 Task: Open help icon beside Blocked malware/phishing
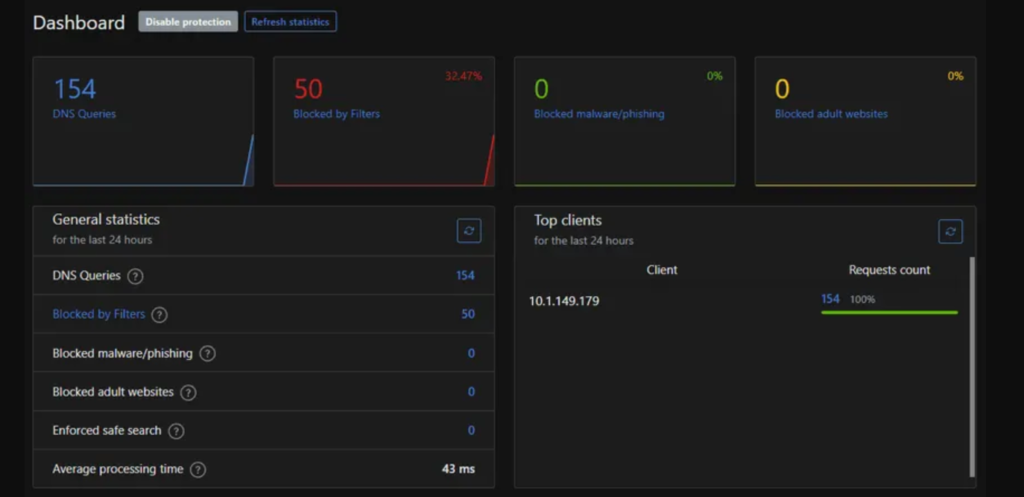click(x=208, y=353)
